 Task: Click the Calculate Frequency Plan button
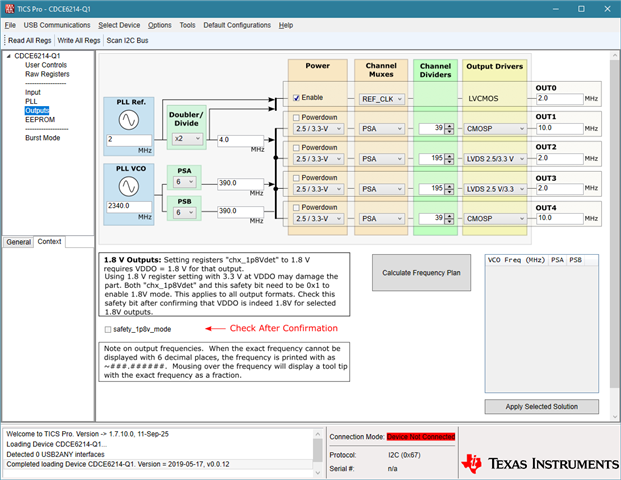(421, 273)
